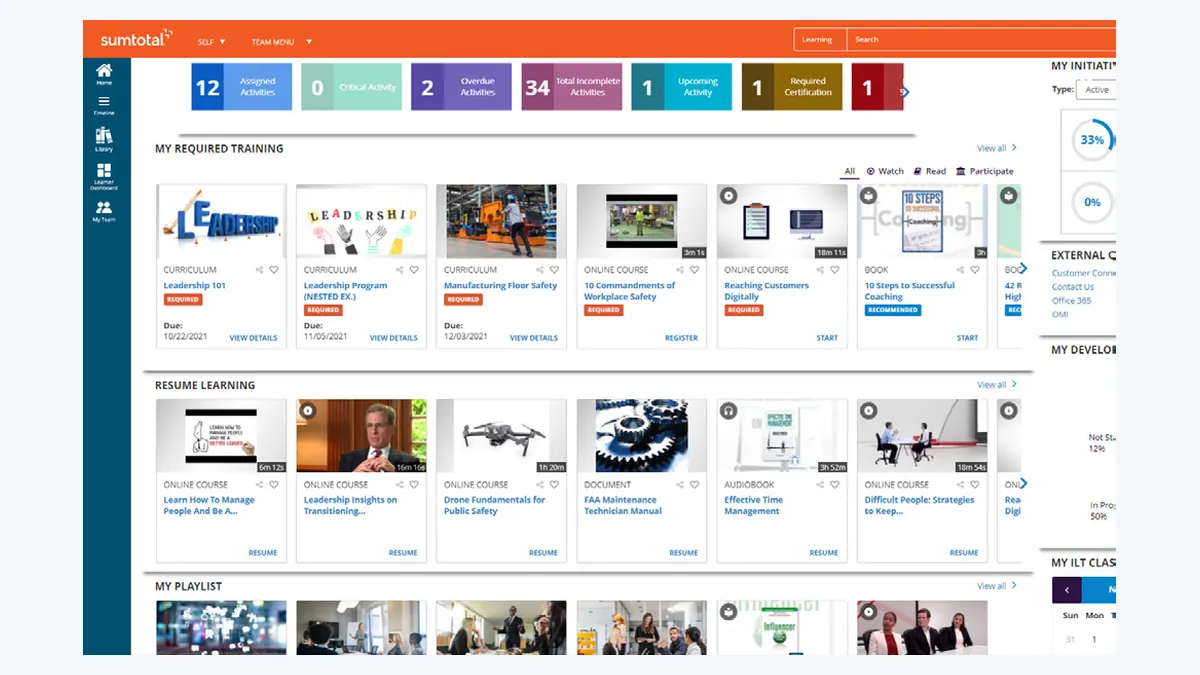Click Register for 10 Commandments course

click(x=681, y=338)
